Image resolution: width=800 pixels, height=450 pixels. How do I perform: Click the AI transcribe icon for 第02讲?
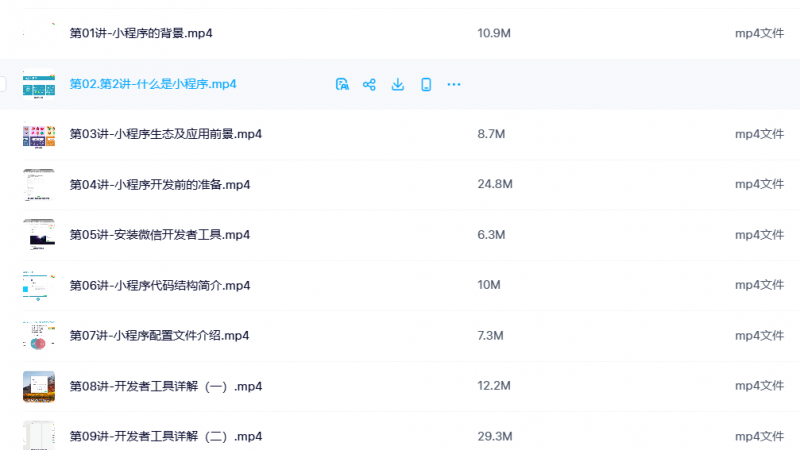(342, 85)
